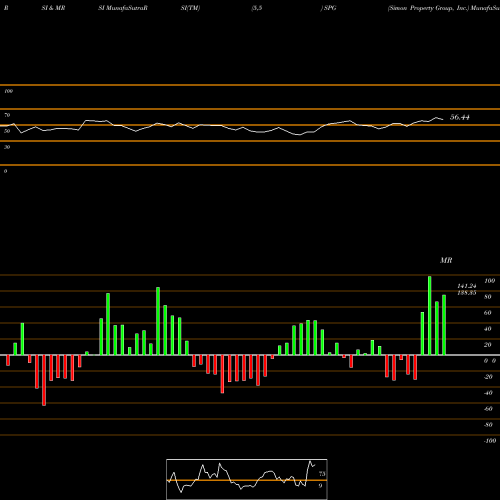Click the 100 label on left RSI axis
The width and height of the screenshot is (500, 500).
click(x=8, y=91)
